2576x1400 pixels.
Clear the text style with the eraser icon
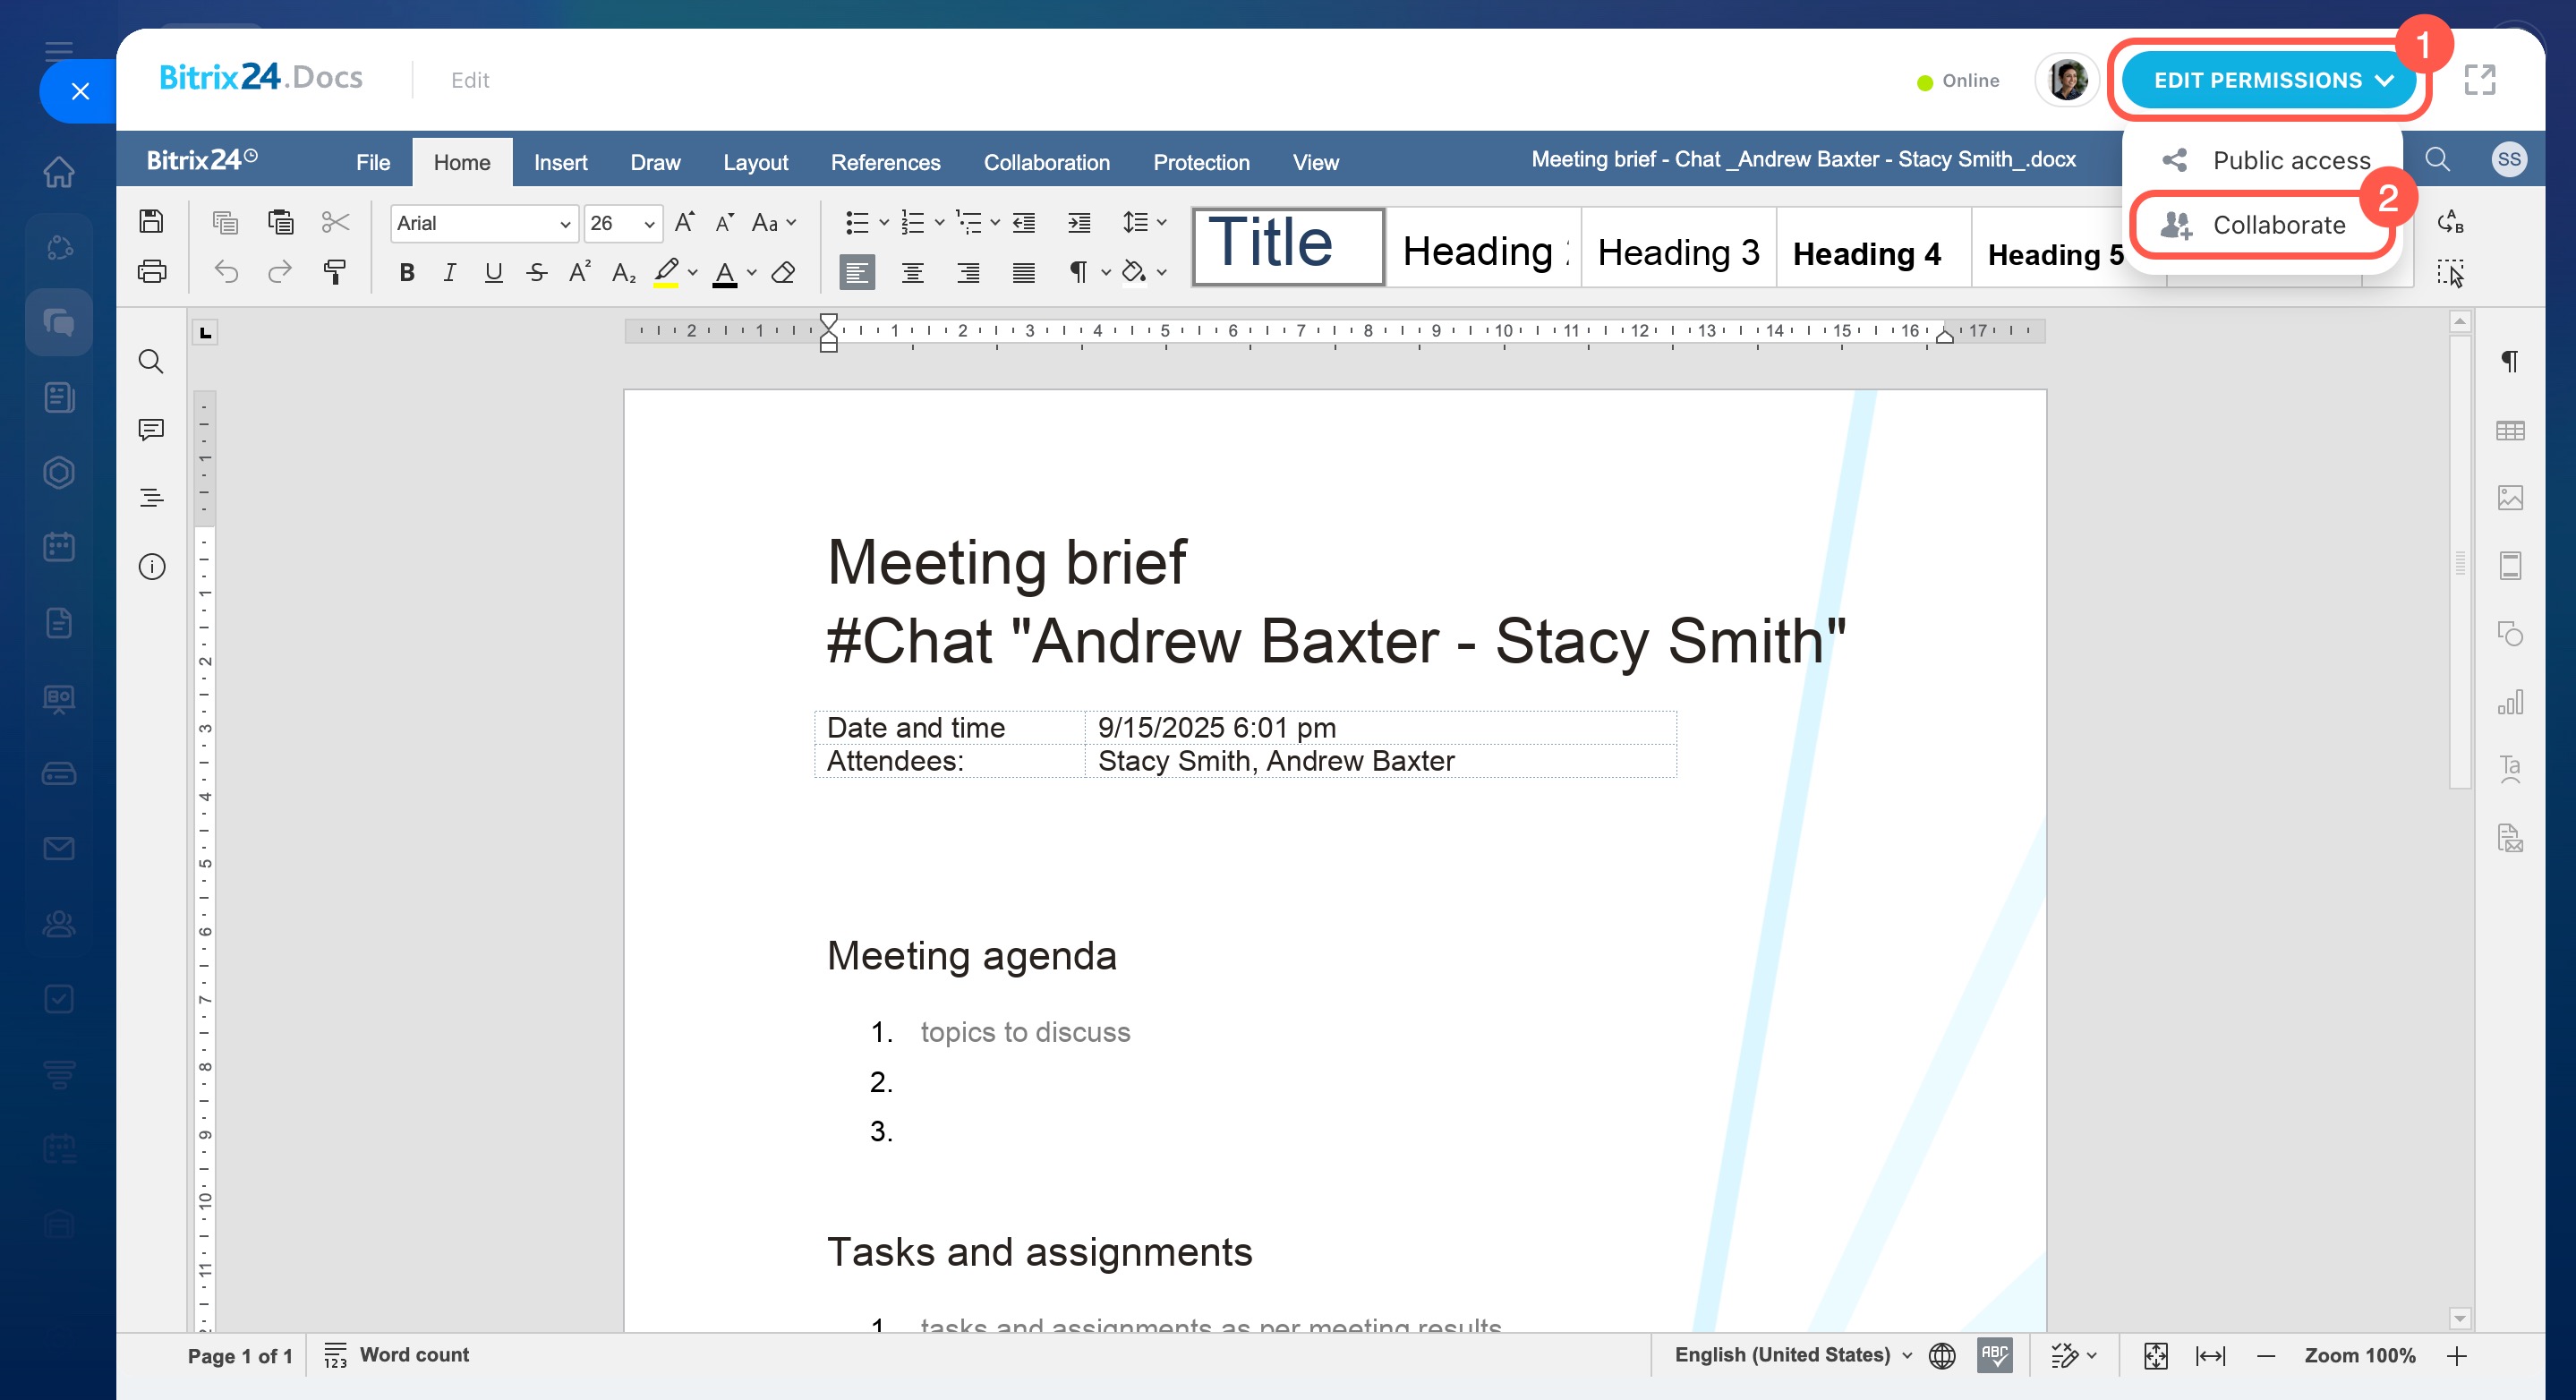[784, 272]
